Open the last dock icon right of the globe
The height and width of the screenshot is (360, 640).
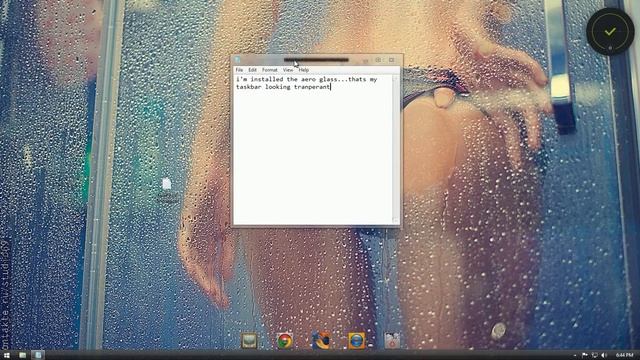tap(392, 340)
